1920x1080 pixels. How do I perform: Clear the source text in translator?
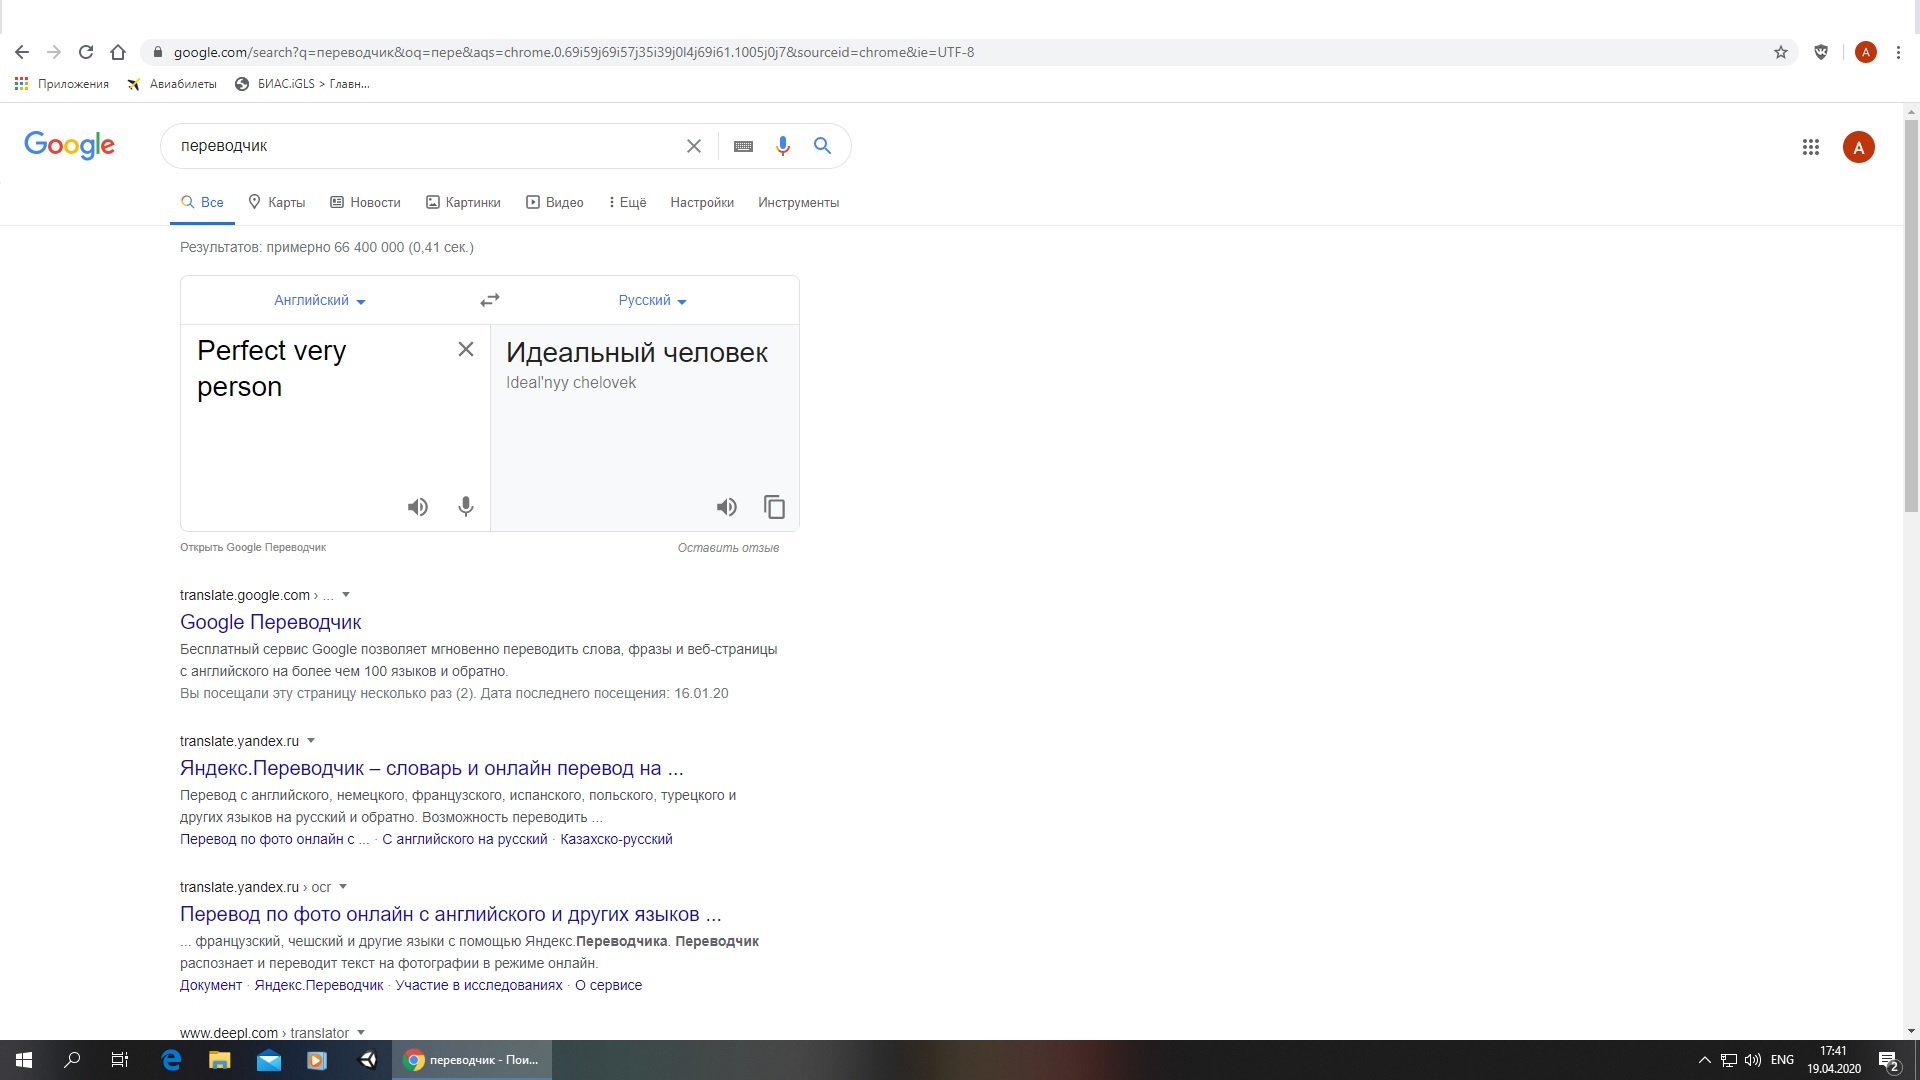466,349
